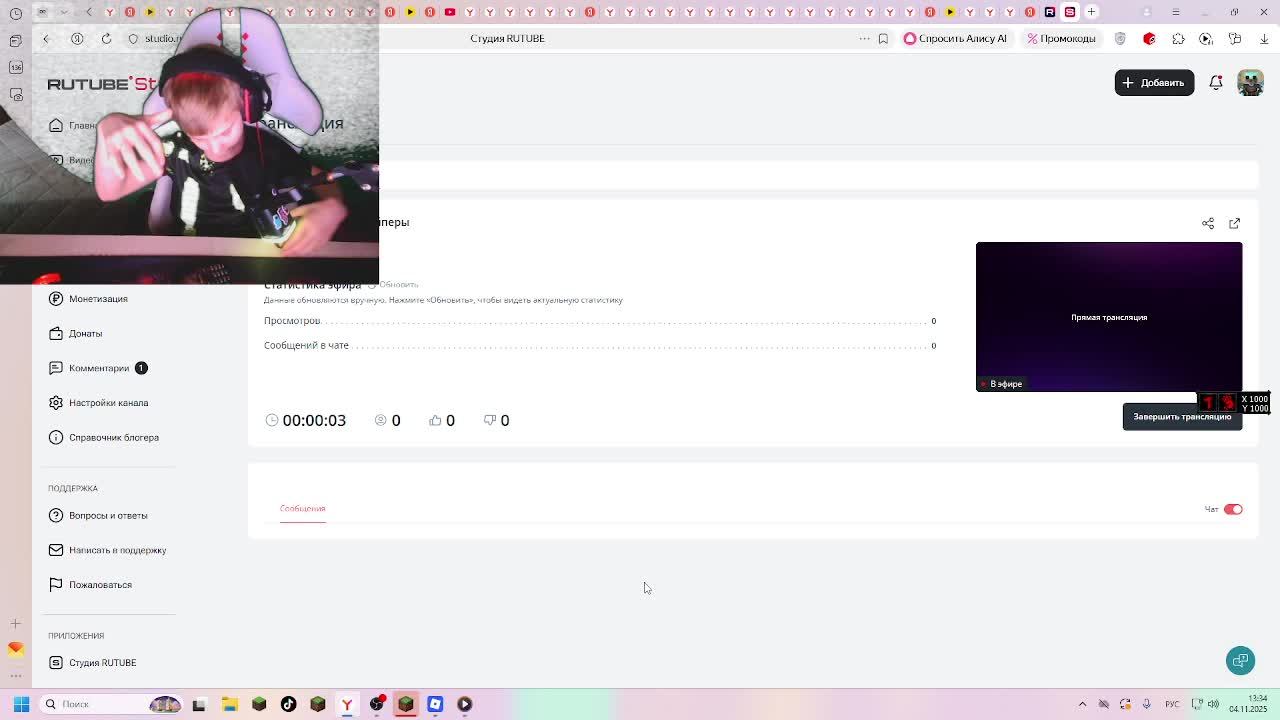Click the Пожаловаться link
1280x720 pixels.
pyautogui.click(x=100, y=585)
